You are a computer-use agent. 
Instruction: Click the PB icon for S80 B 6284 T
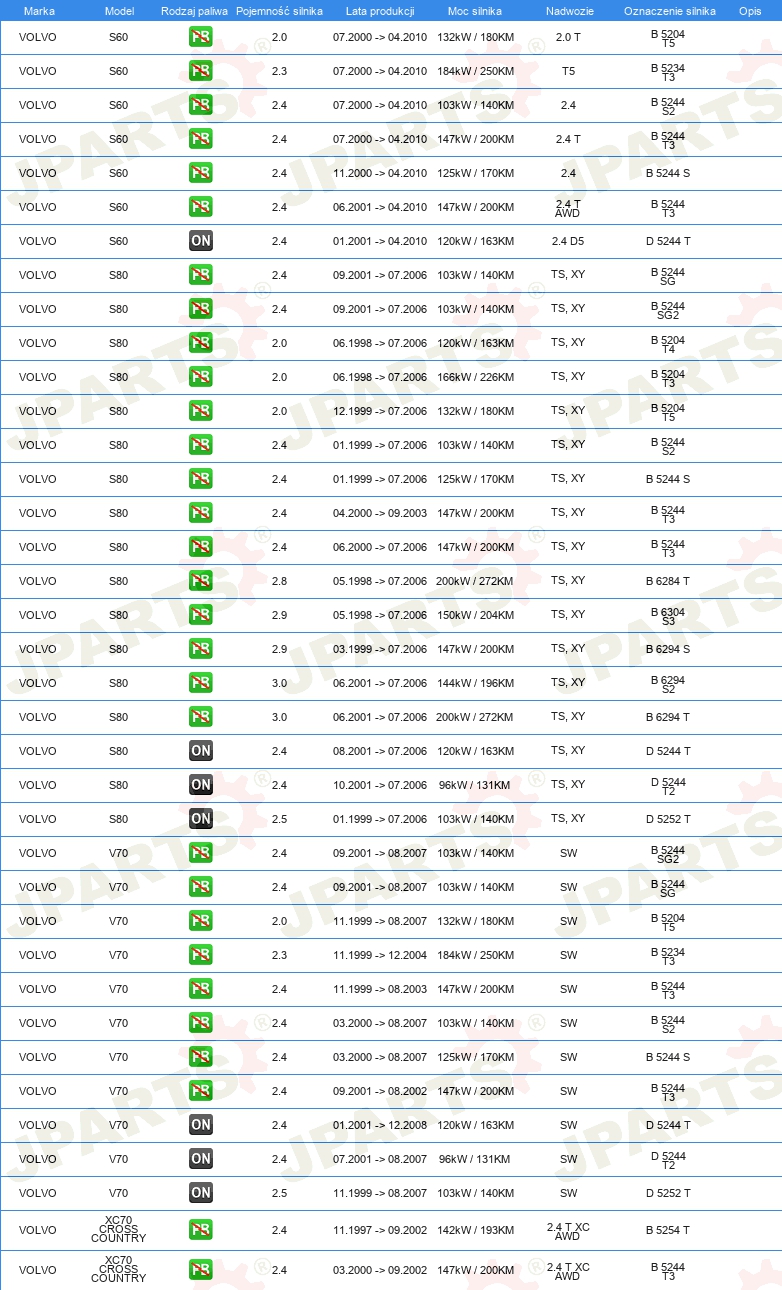[200, 582]
